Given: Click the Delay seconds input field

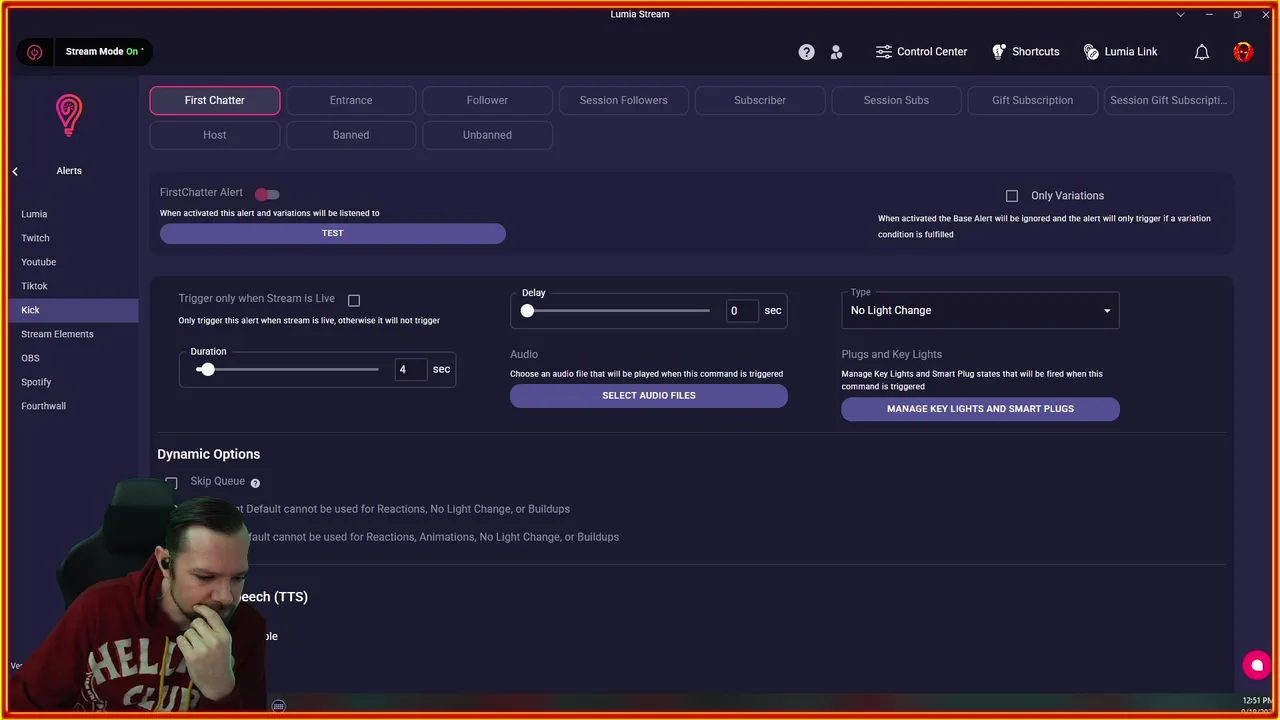Looking at the screenshot, I should tap(742, 311).
